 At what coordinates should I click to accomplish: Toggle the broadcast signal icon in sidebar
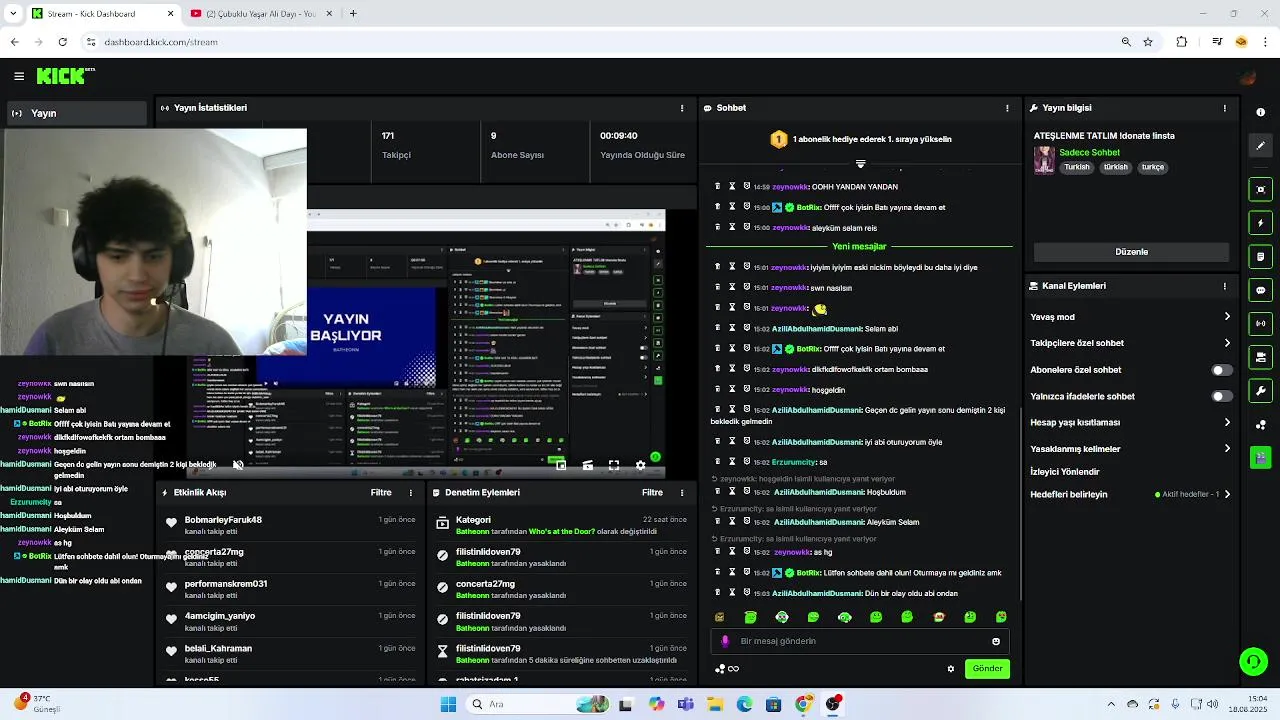(1260, 324)
